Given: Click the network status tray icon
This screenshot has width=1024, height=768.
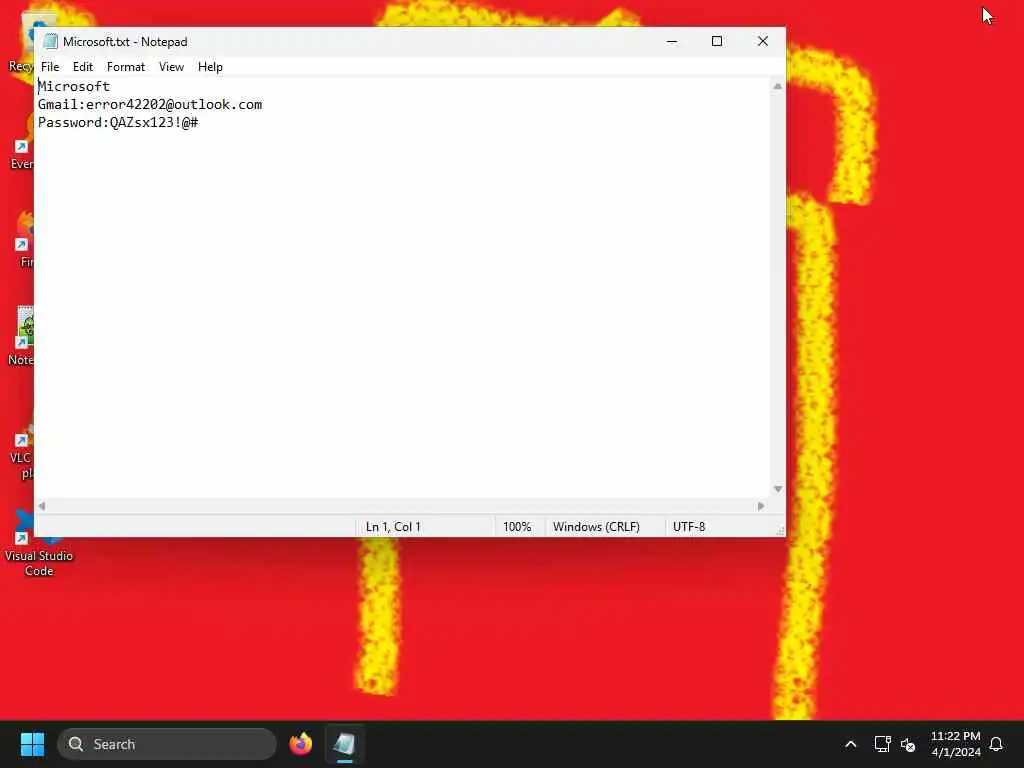Looking at the screenshot, I should click(882, 744).
